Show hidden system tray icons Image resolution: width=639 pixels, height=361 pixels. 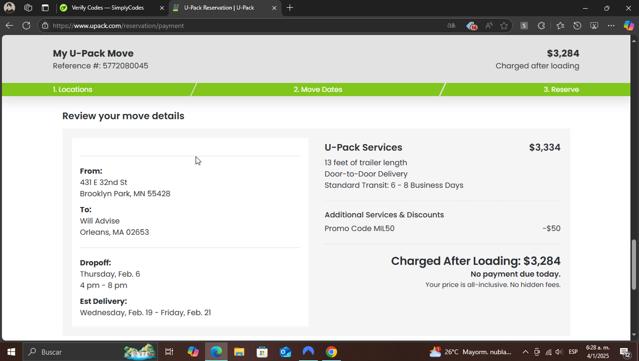(x=525, y=352)
